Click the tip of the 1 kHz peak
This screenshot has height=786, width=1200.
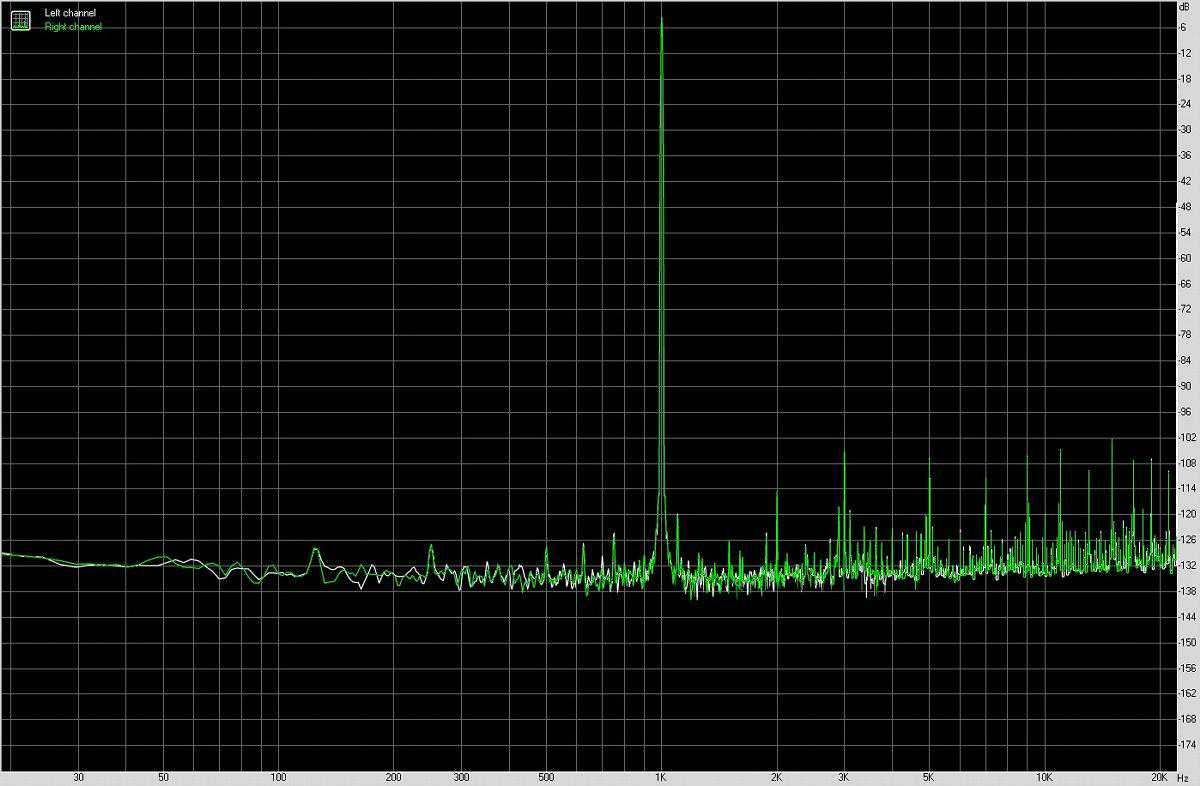point(661,19)
